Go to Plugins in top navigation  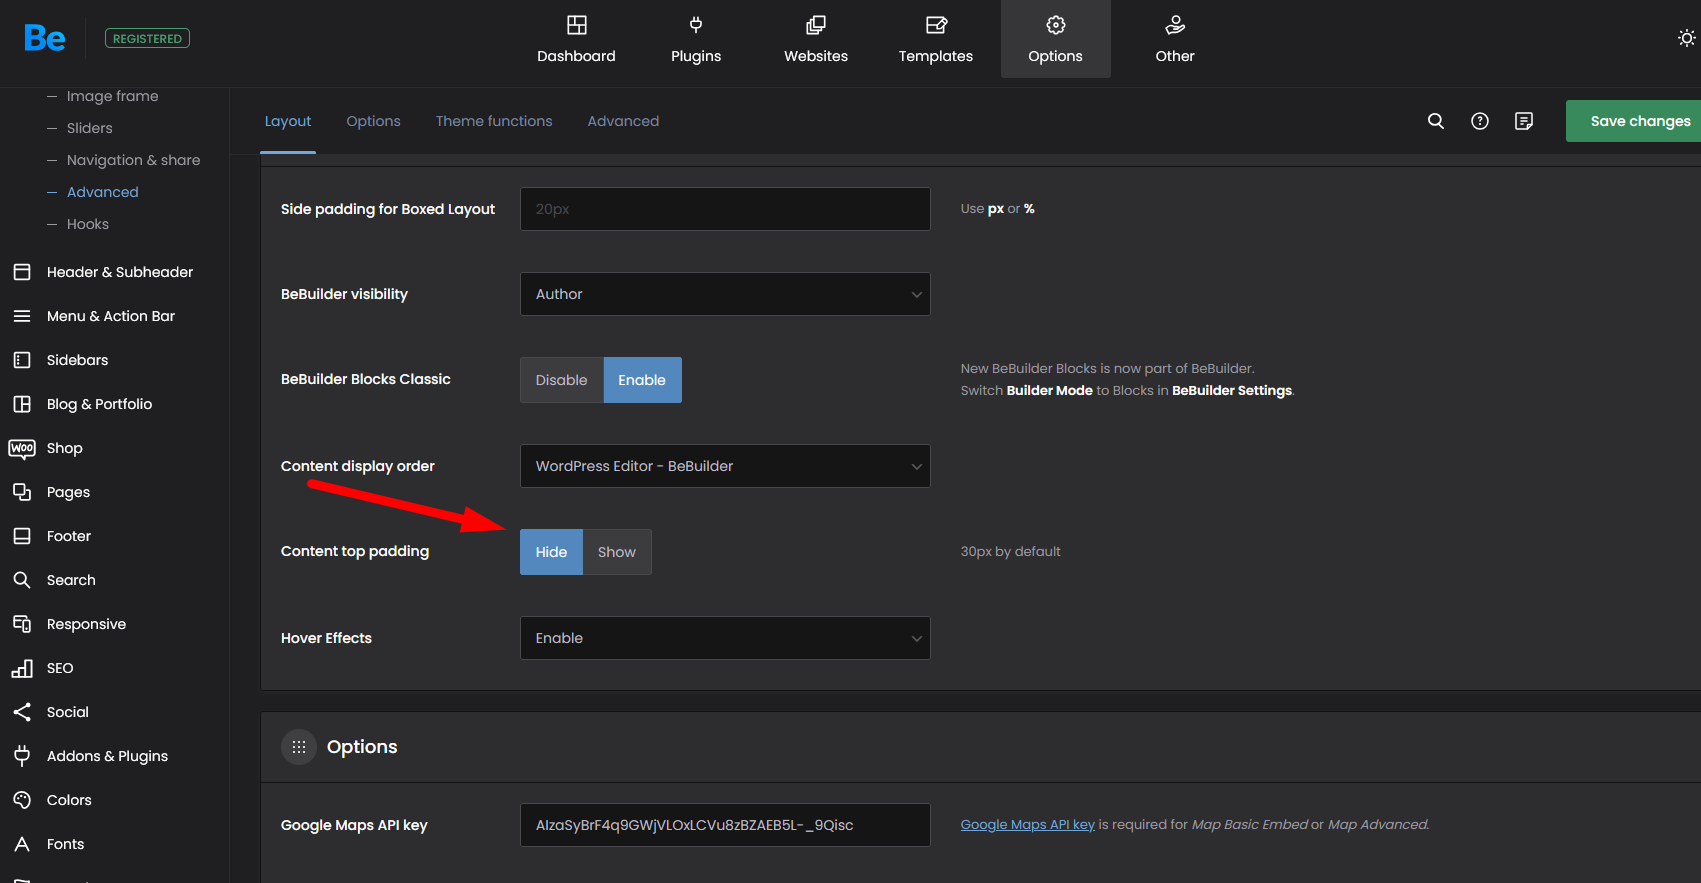coord(695,39)
